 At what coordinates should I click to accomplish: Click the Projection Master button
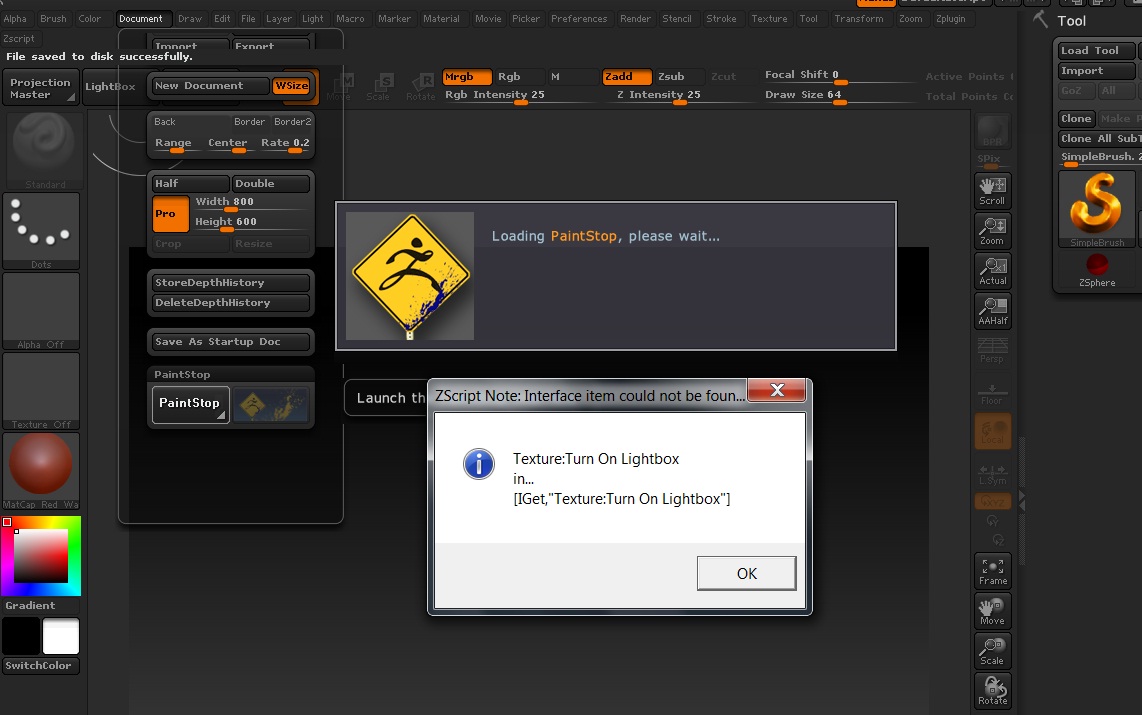pyautogui.click(x=41, y=88)
